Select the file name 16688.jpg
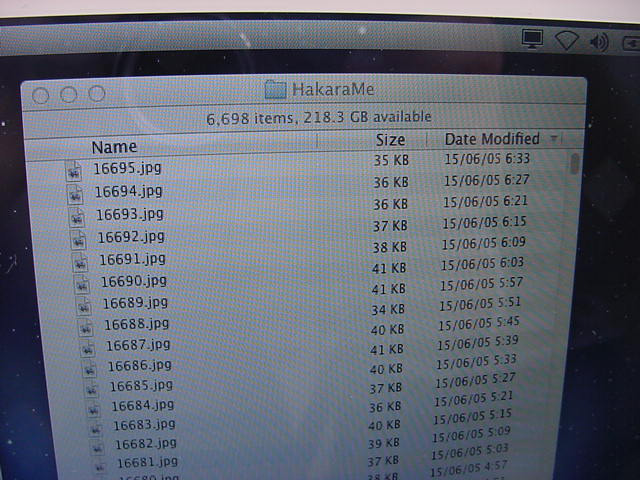Screen dimensions: 640x480 [137, 324]
